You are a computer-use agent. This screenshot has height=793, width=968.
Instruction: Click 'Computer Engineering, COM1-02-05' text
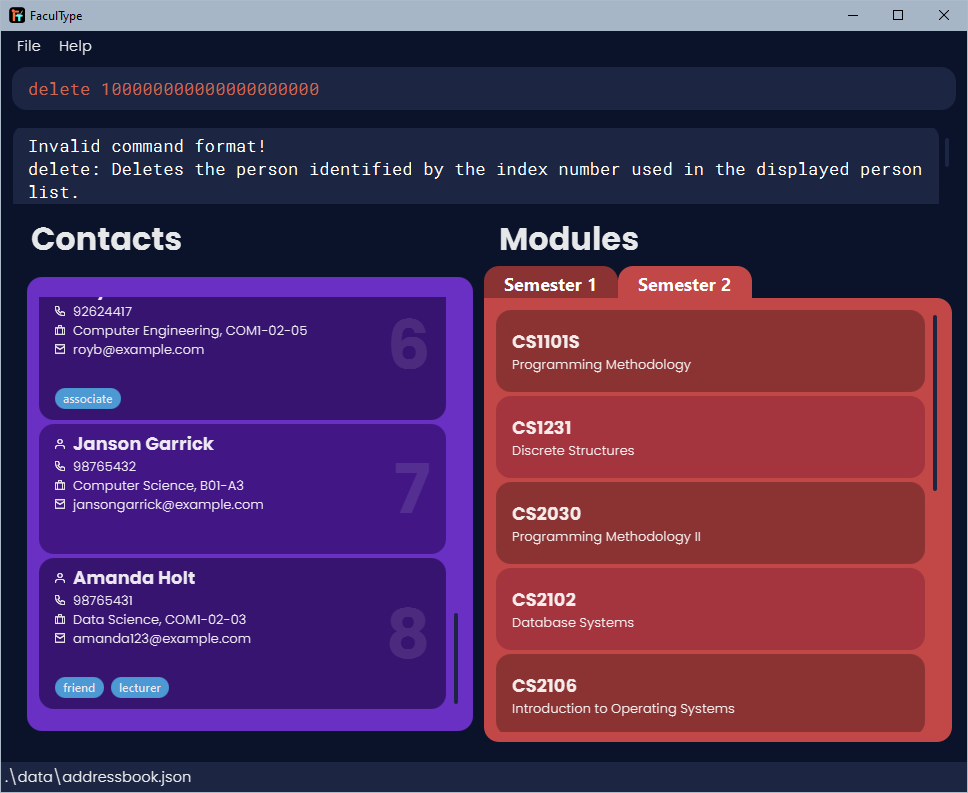click(190, 330)
